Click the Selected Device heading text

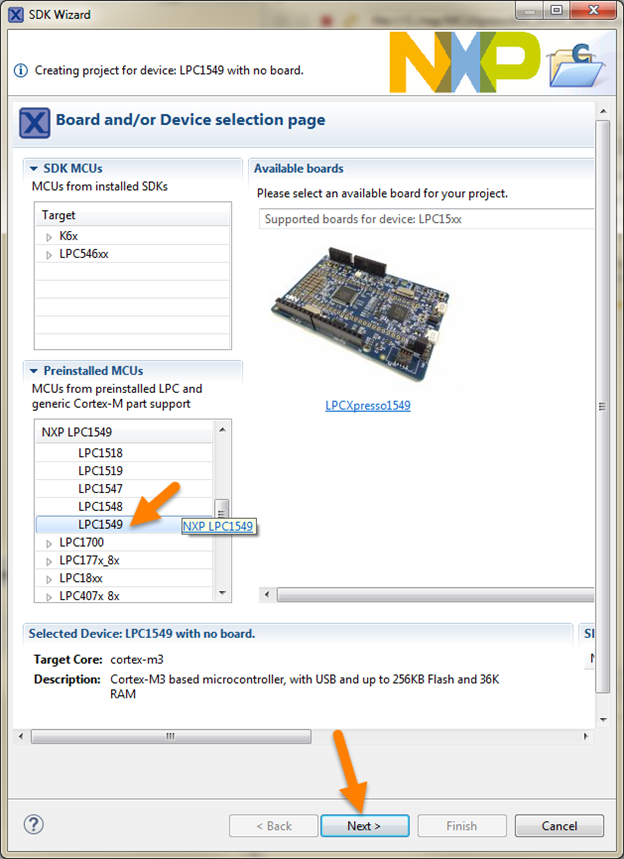click(142, 634)
